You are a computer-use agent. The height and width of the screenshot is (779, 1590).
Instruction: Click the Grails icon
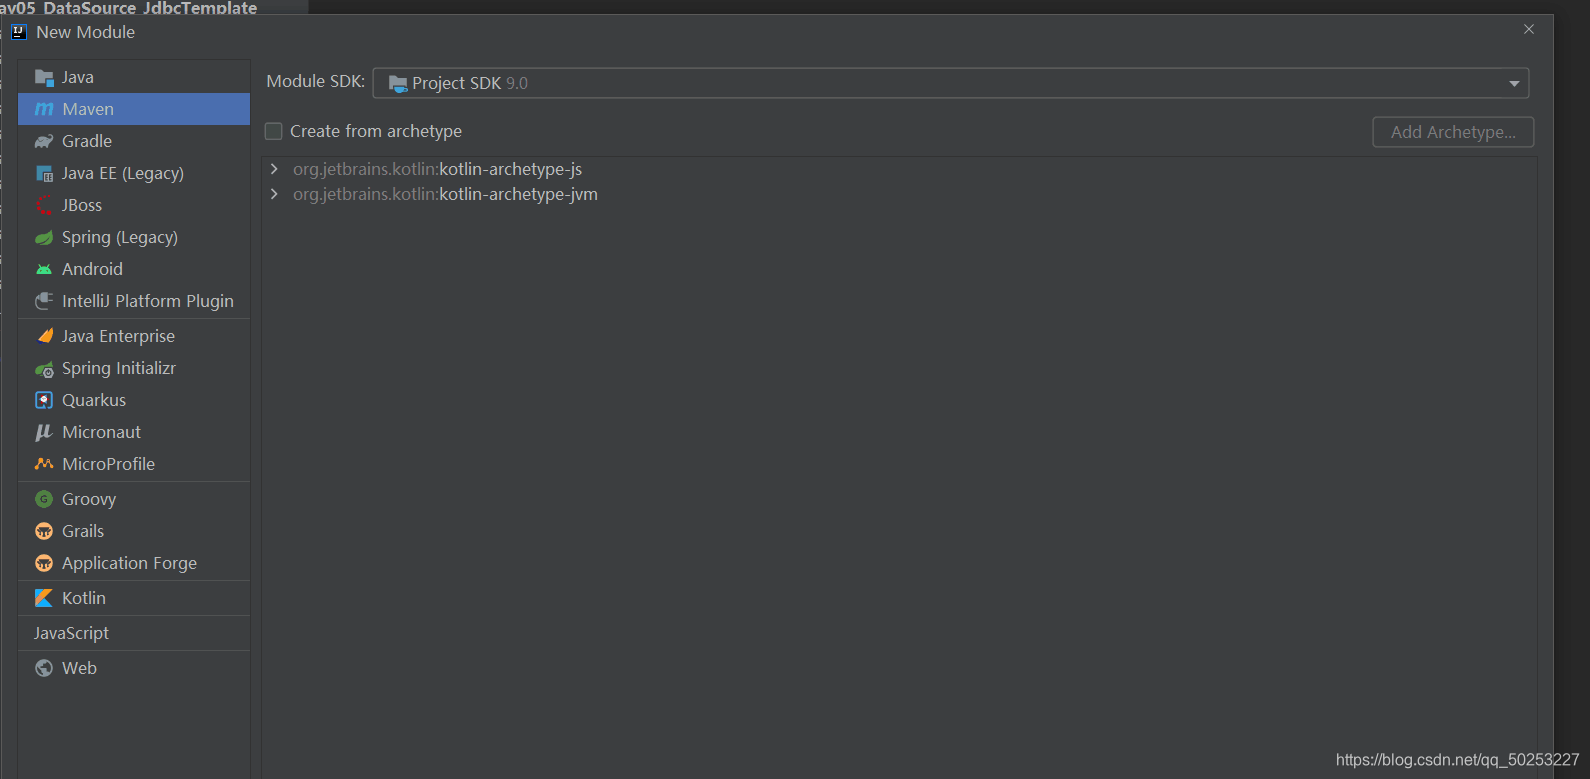click(x=44, y=531)
